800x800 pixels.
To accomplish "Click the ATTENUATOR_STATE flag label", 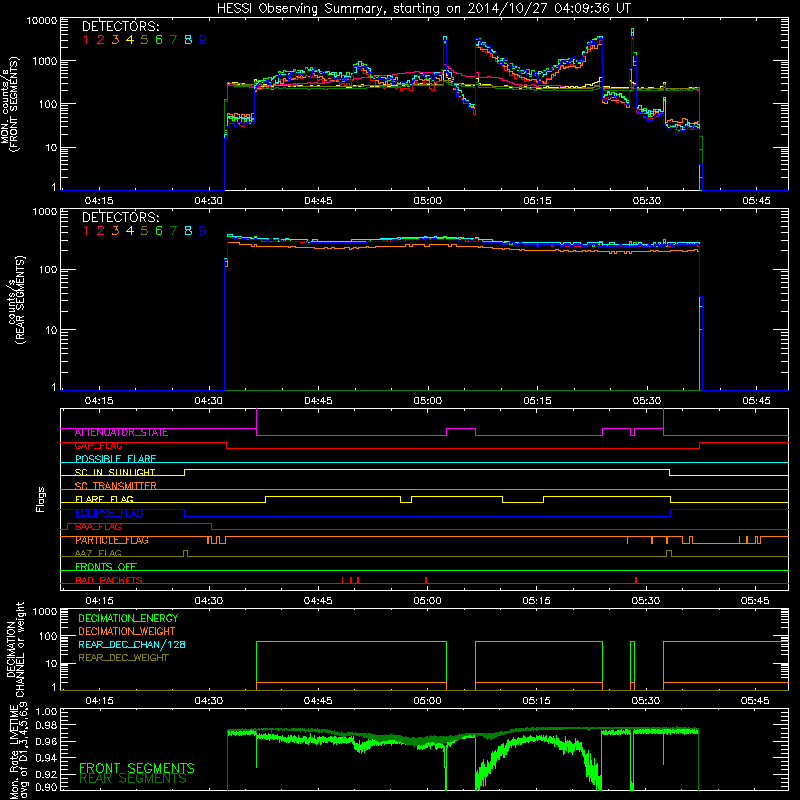I will tap(121, 433).
